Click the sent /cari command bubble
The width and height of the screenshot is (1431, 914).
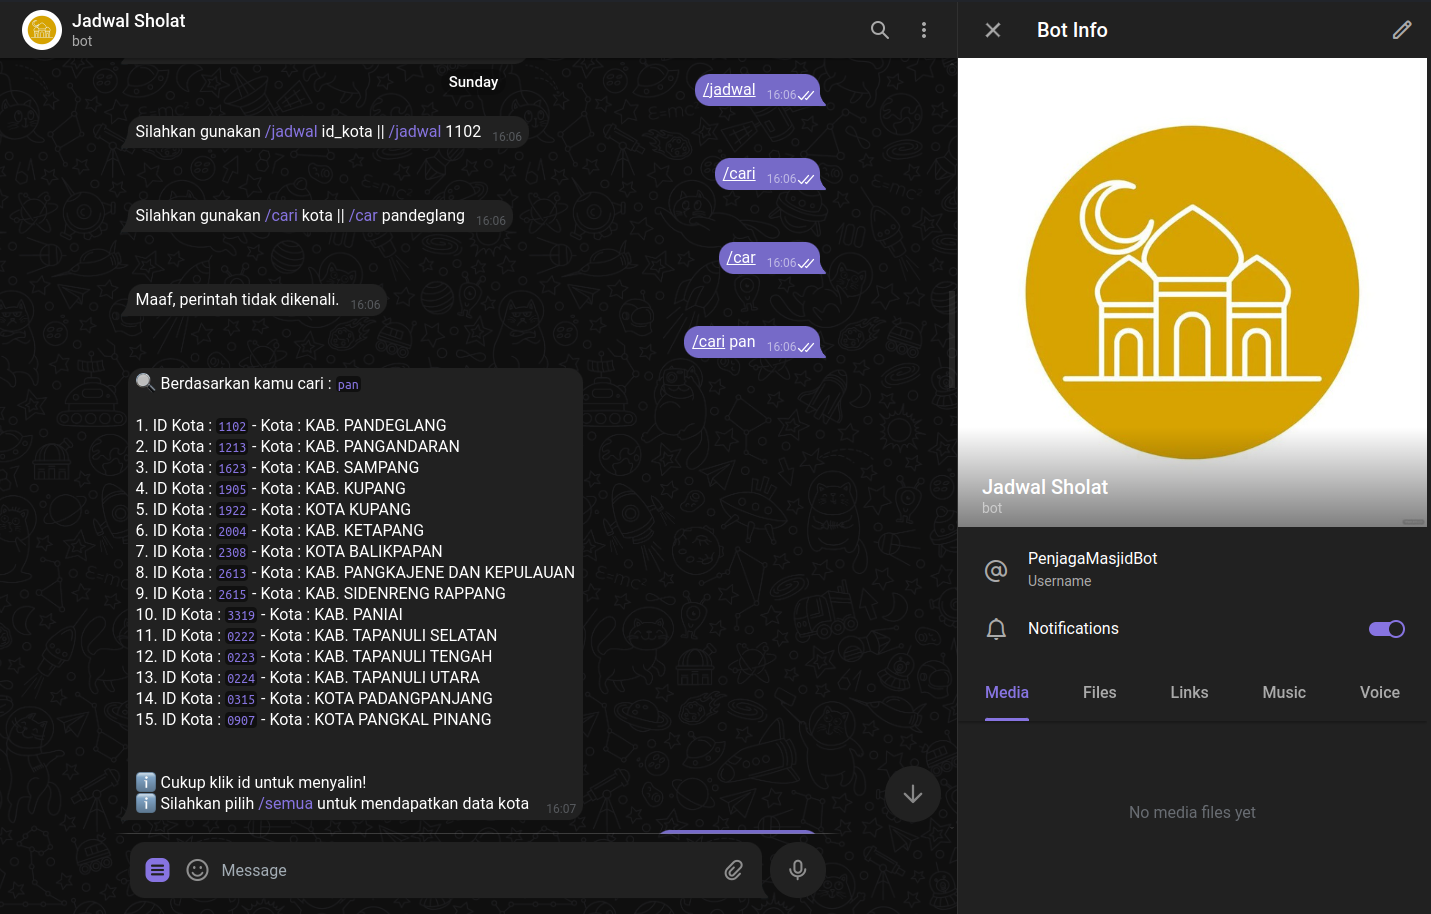click(x=768, y=174)
